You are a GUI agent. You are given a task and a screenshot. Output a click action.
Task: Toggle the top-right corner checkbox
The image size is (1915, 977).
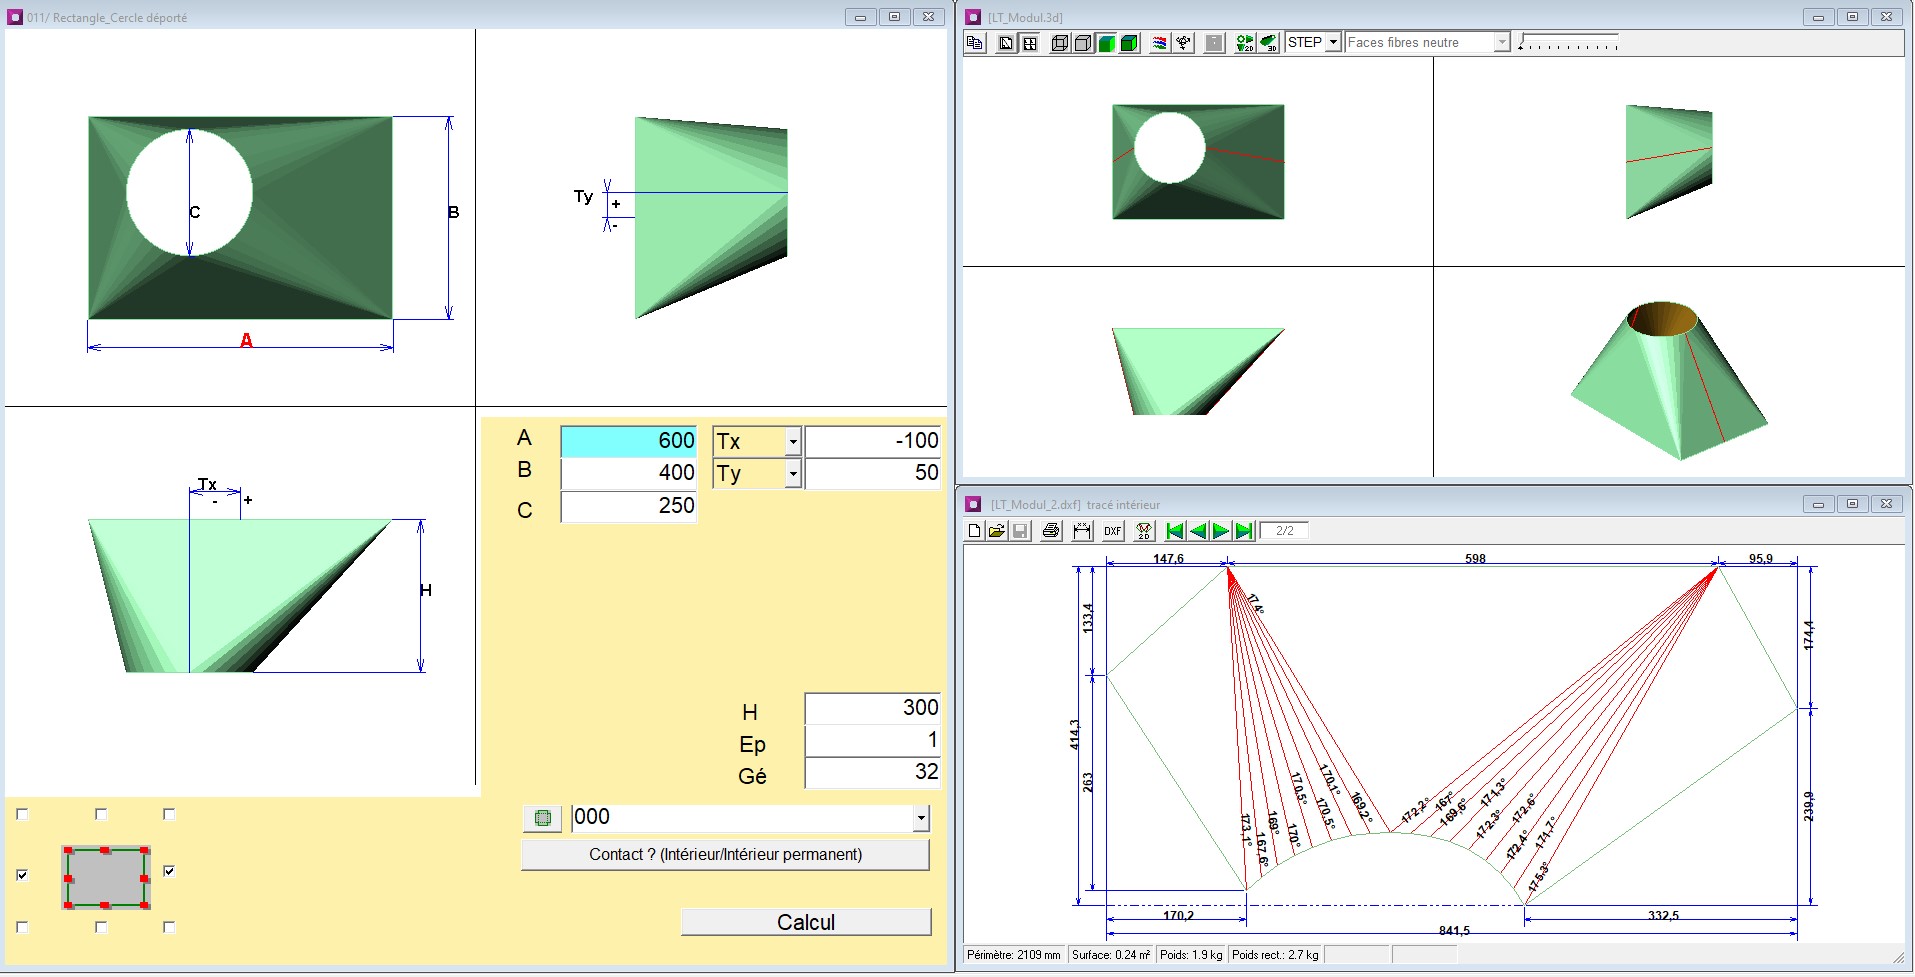tap(169, 815)
